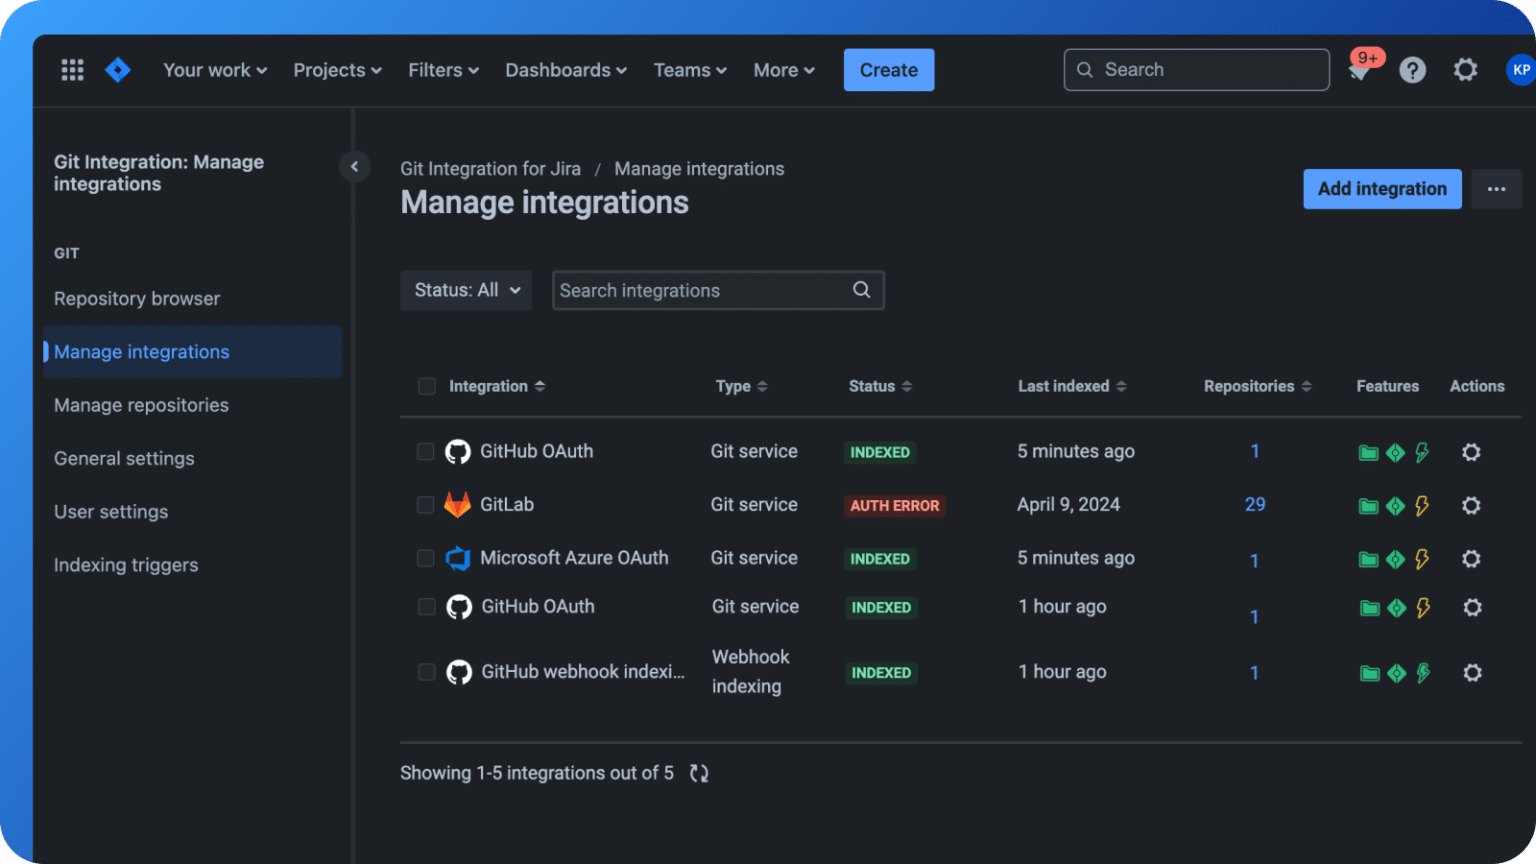Expand the Teams dropdown
Viewport: 1536px width, 864px height.
tap(690, 70)
